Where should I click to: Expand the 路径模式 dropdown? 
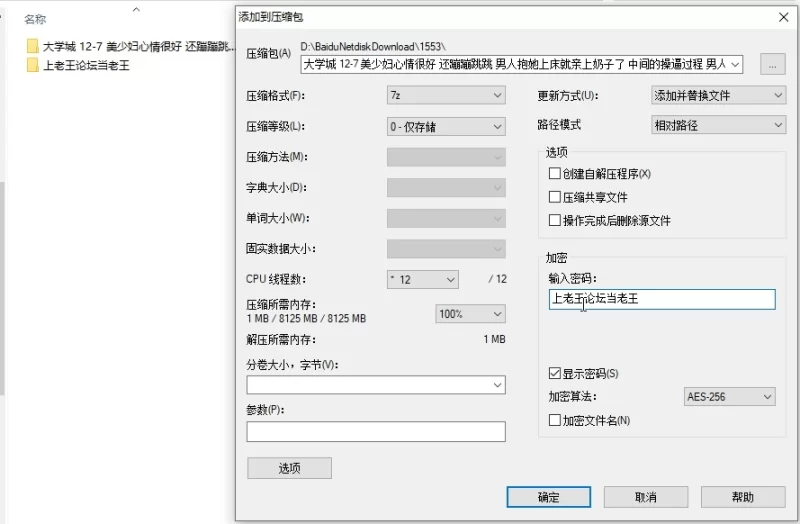click(718, 125)
